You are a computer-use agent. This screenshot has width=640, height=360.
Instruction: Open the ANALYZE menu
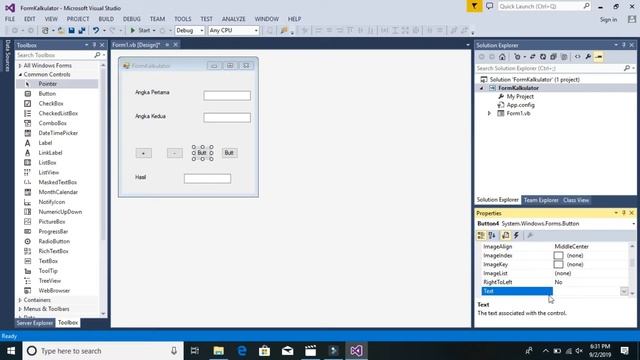pos(233,19)
